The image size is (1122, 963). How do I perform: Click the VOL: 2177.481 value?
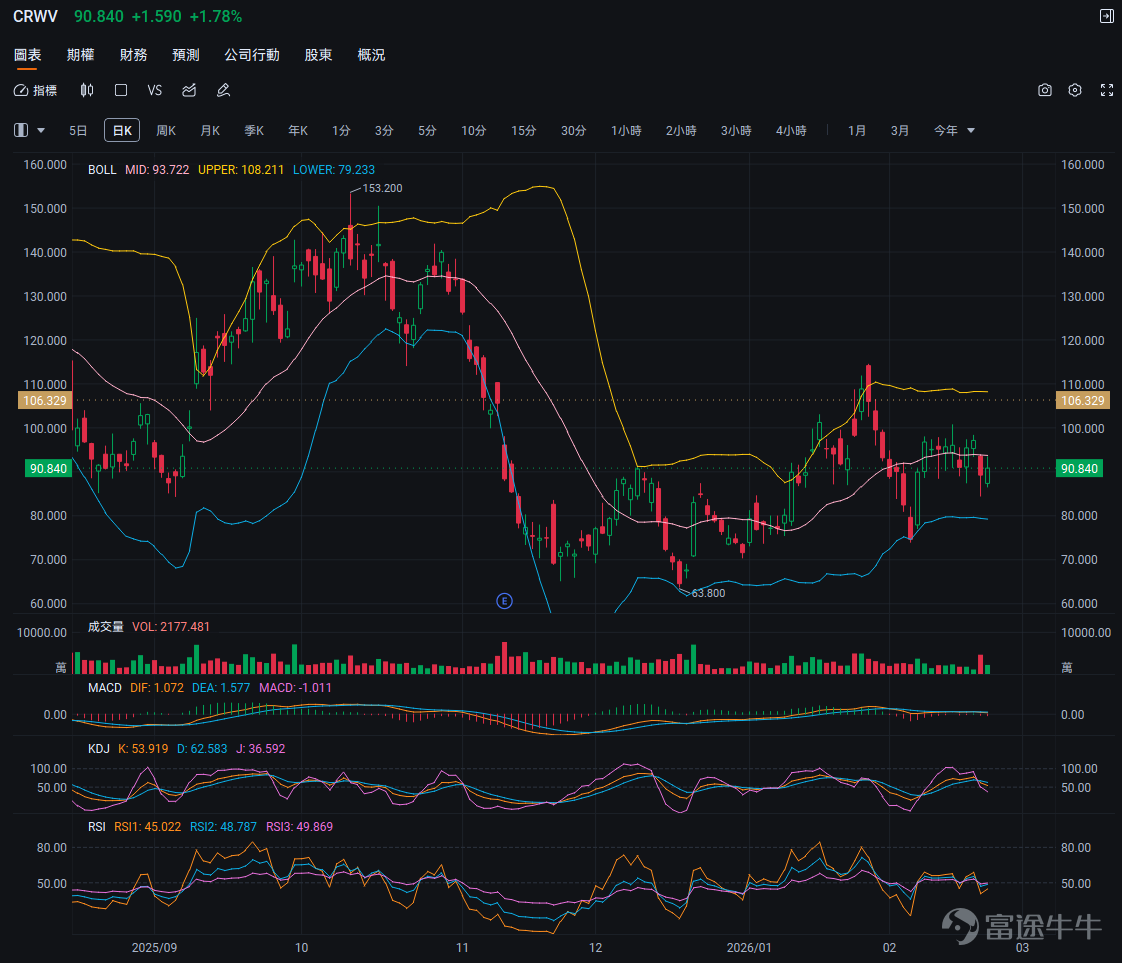click(x=171, y=627)
